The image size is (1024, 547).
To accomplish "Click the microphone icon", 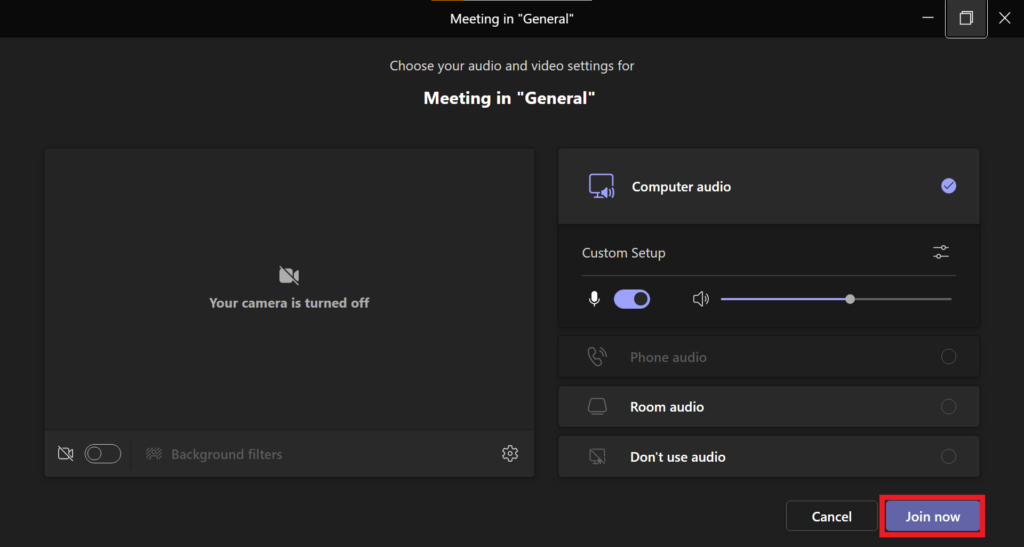I will (594, 299).
